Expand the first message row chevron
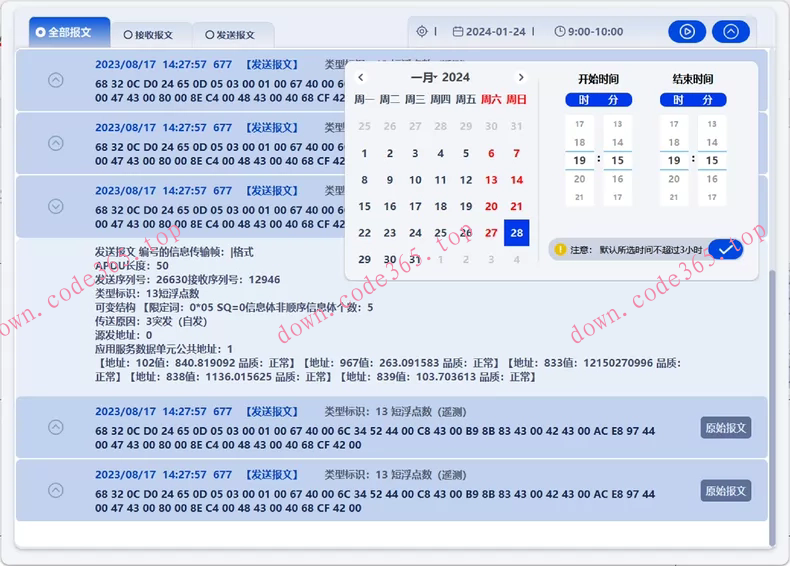The width and height of the screenshot is (790, 566). (x=56, y=80)
